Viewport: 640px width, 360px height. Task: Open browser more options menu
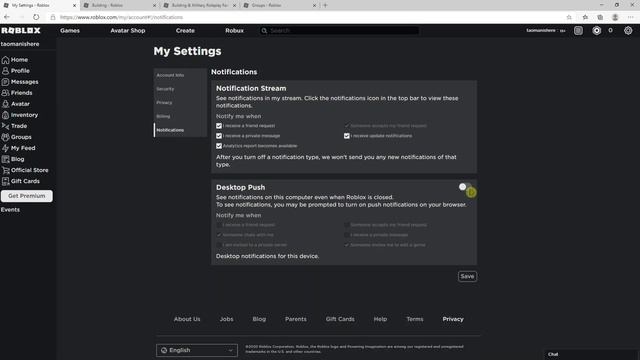point(631,17)
